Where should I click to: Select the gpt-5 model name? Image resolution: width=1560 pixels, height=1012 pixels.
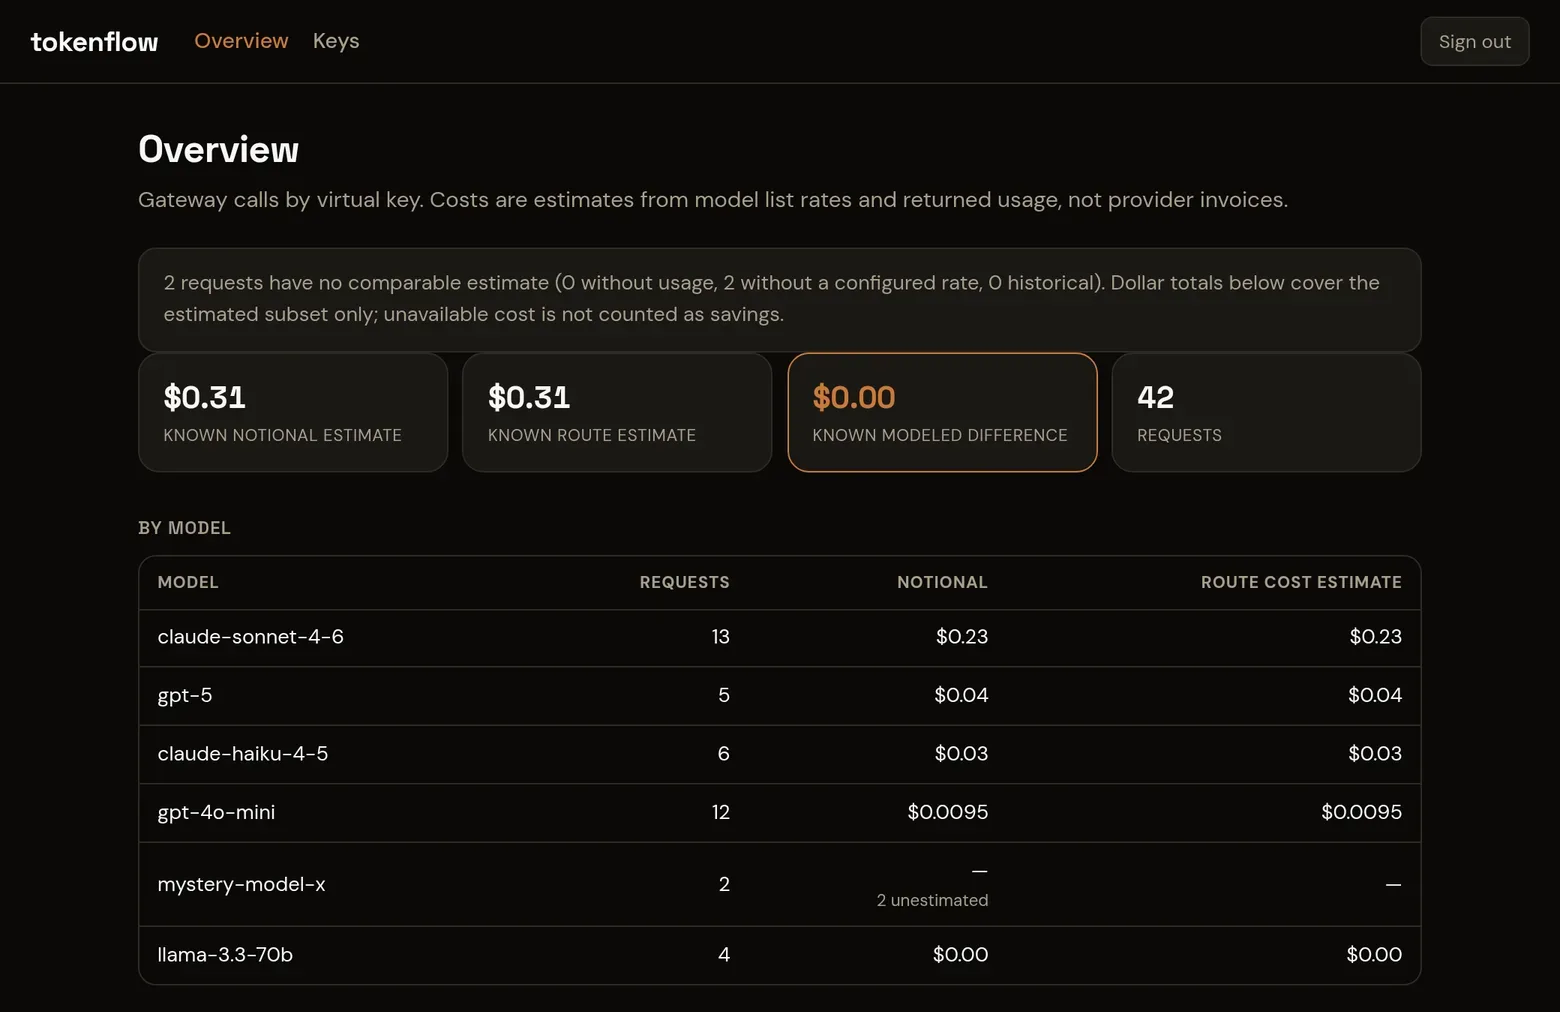(185, 696)
